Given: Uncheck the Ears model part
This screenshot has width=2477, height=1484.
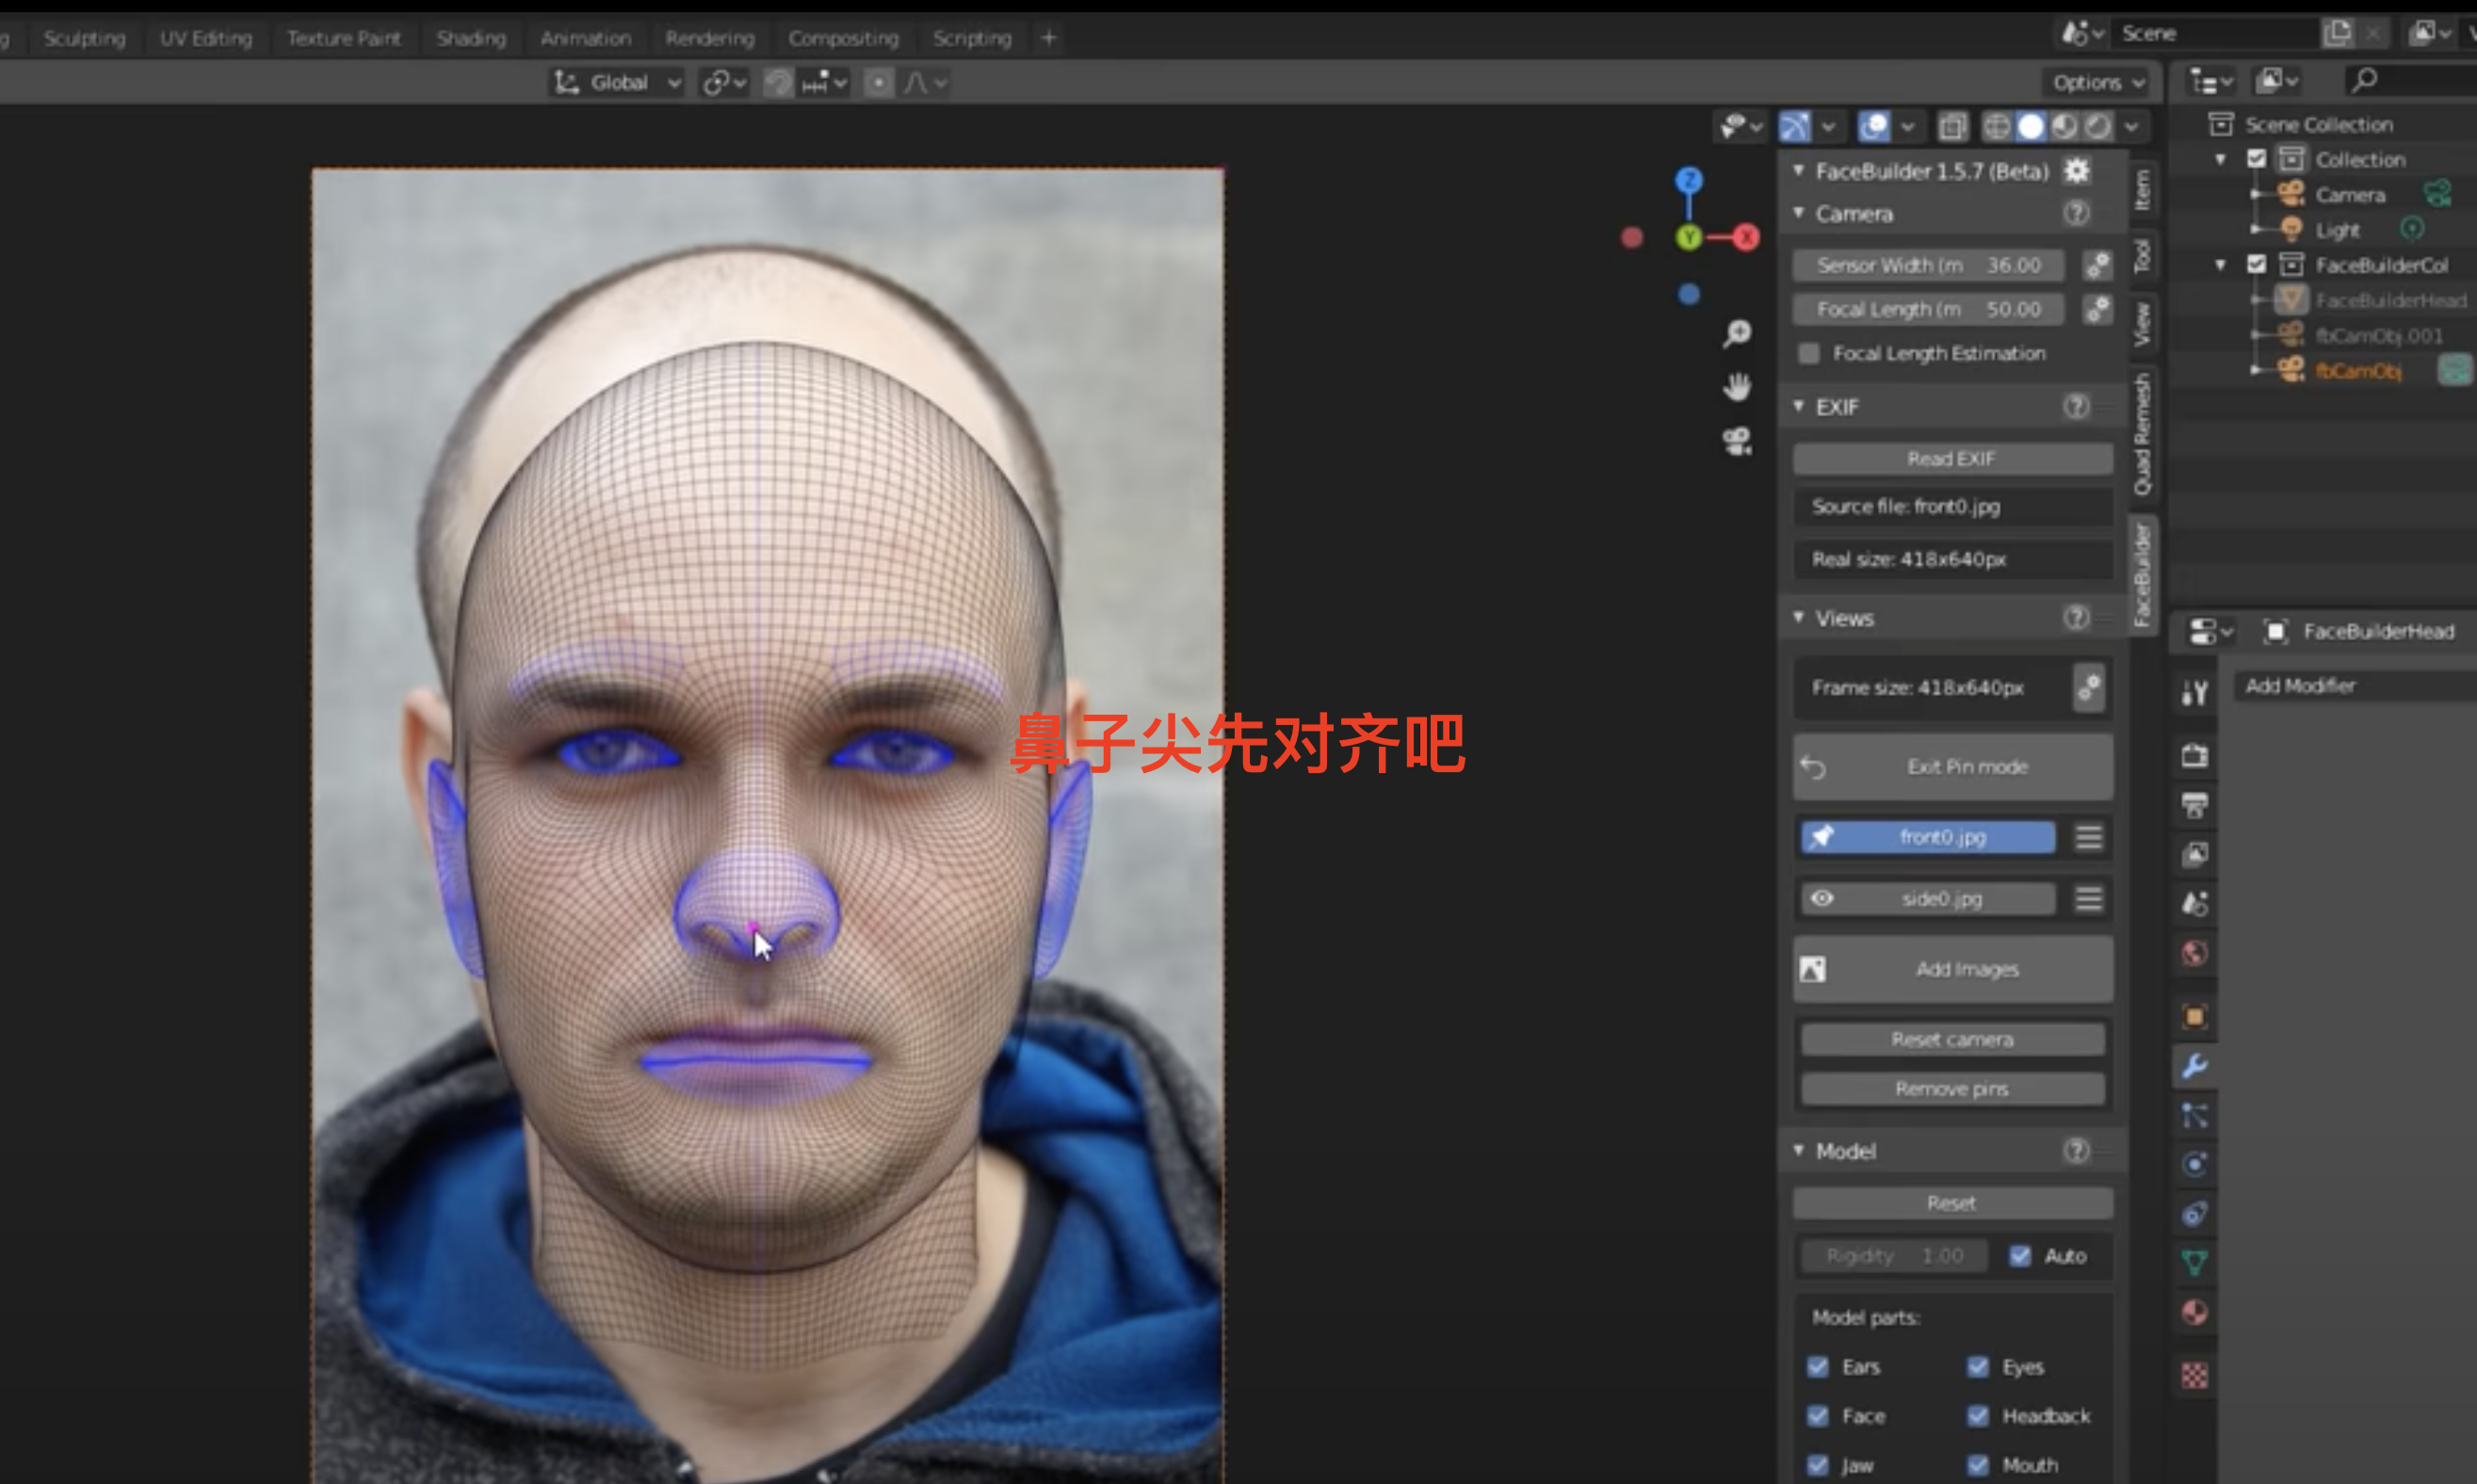Looking at the screenshot, I should [1818, 1367].
